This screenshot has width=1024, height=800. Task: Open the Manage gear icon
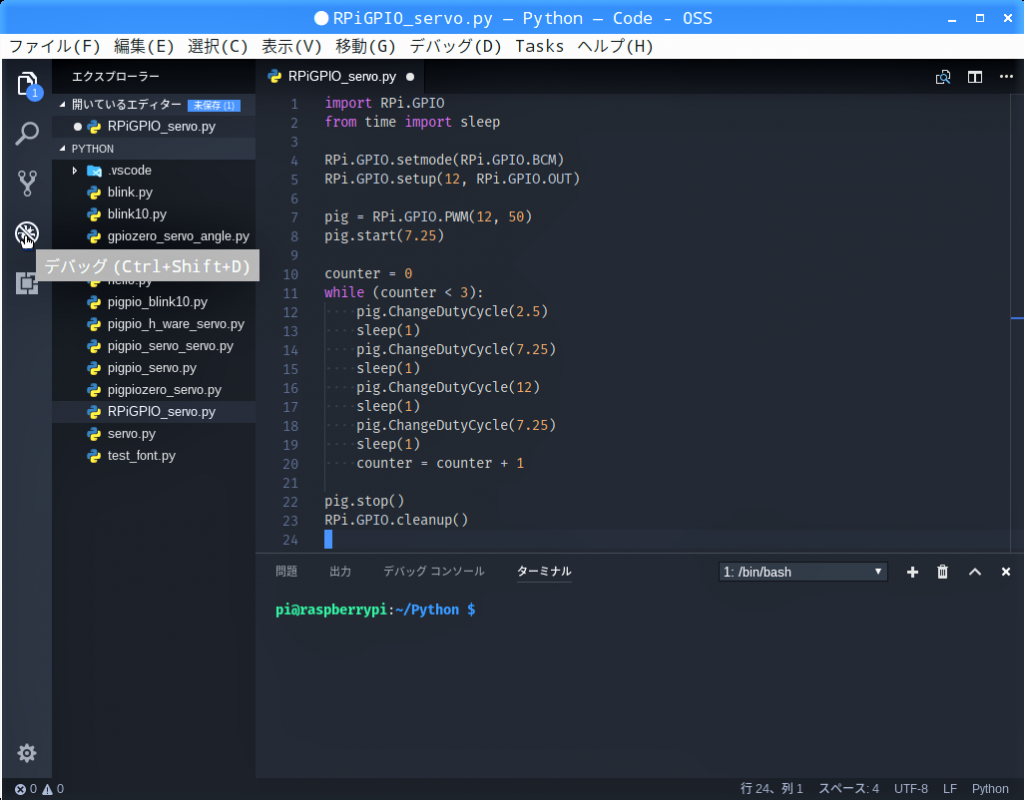[x=27, y=753]
